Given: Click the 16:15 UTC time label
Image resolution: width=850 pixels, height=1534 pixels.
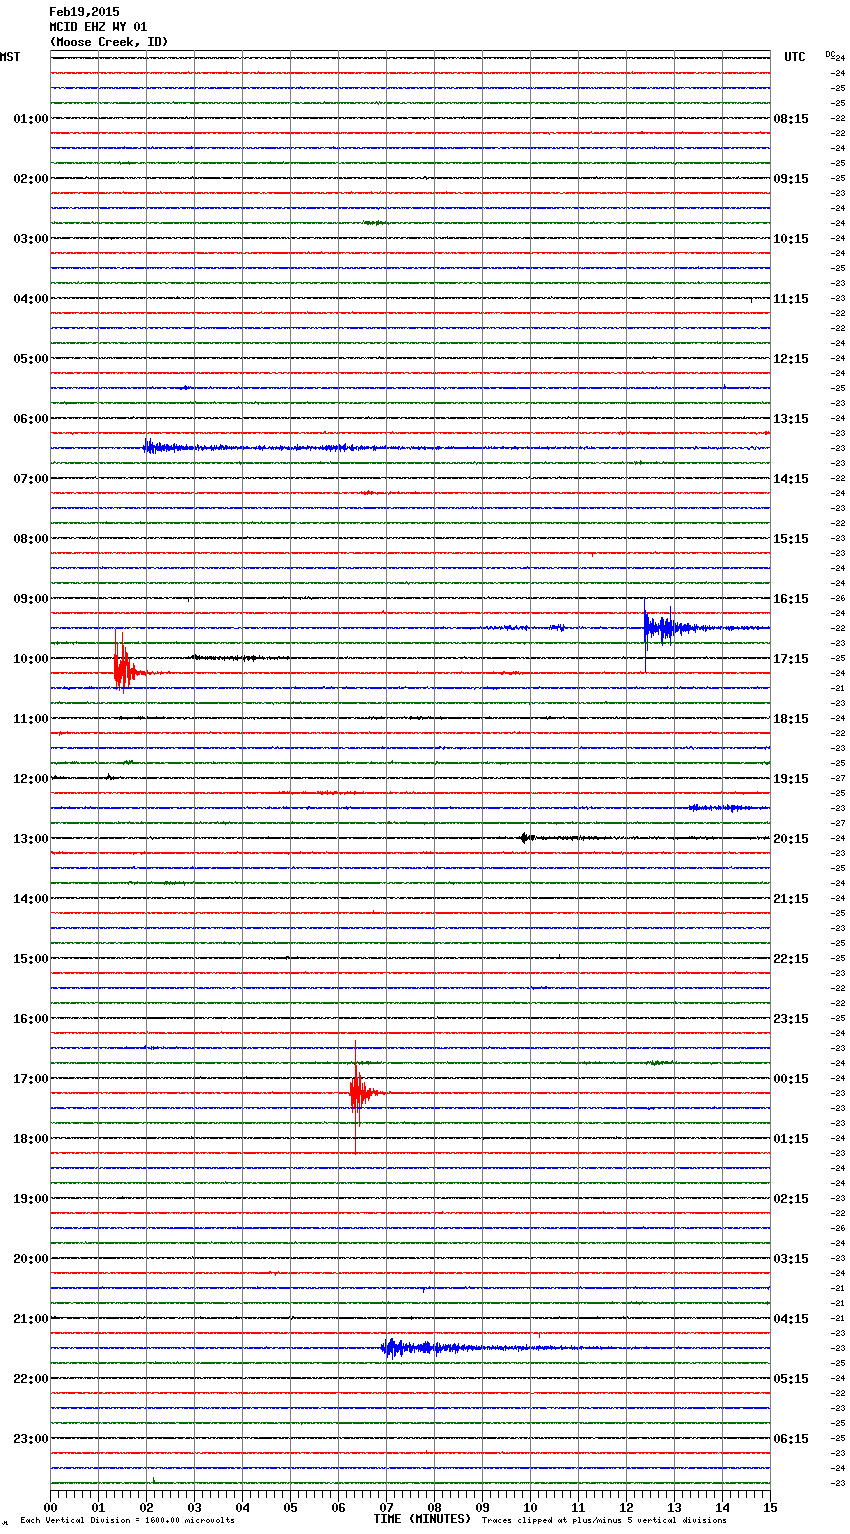Looking at the screenshot, I should click(x=791, y=599).
